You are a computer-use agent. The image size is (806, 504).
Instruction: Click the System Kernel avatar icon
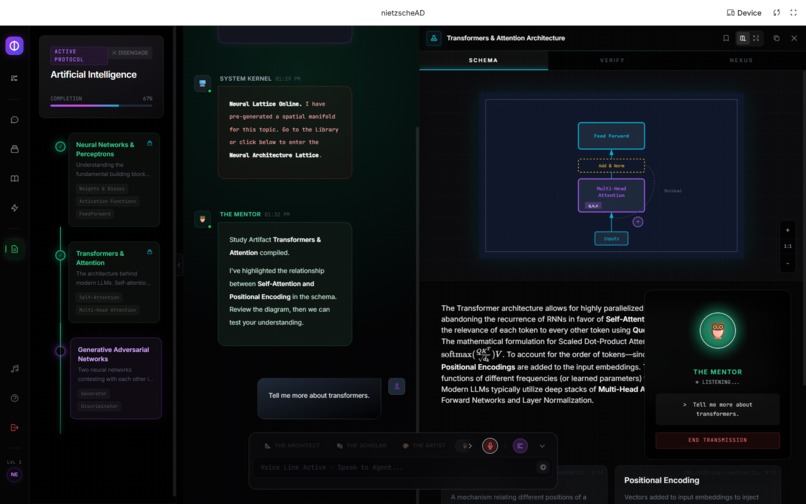tap(203, 83)
